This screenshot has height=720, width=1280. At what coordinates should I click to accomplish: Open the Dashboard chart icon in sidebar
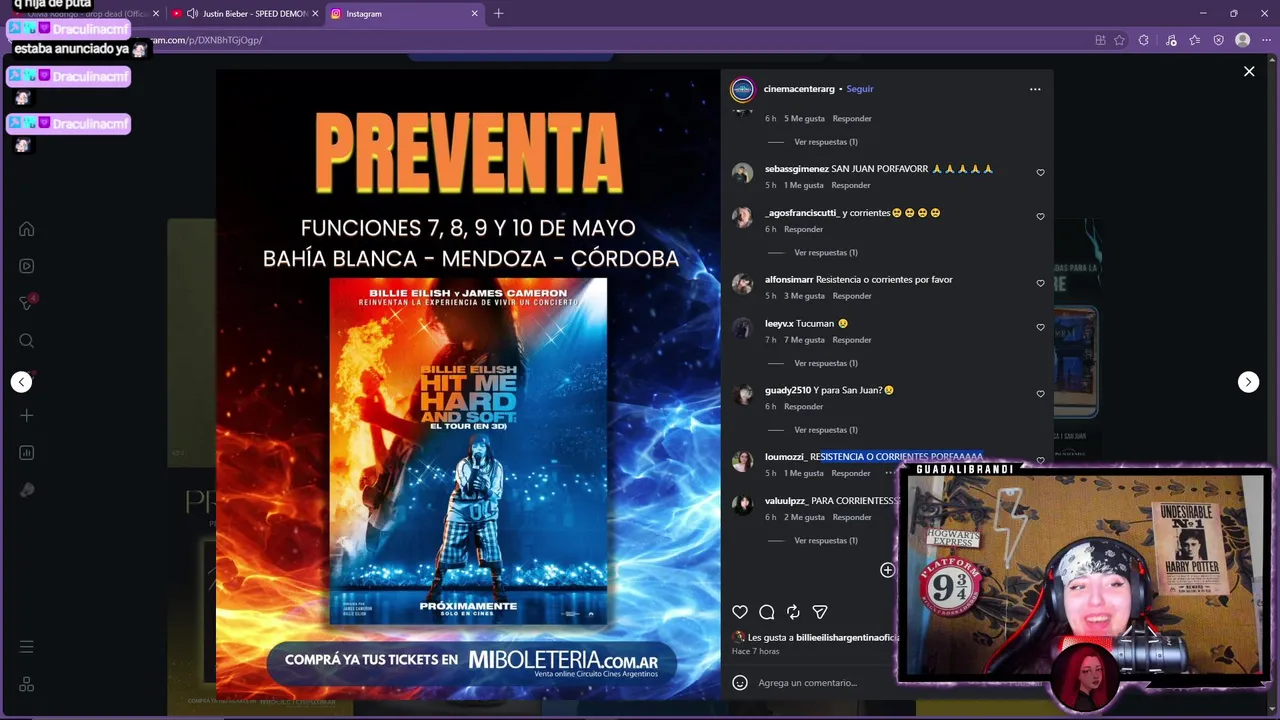point(27,453)
